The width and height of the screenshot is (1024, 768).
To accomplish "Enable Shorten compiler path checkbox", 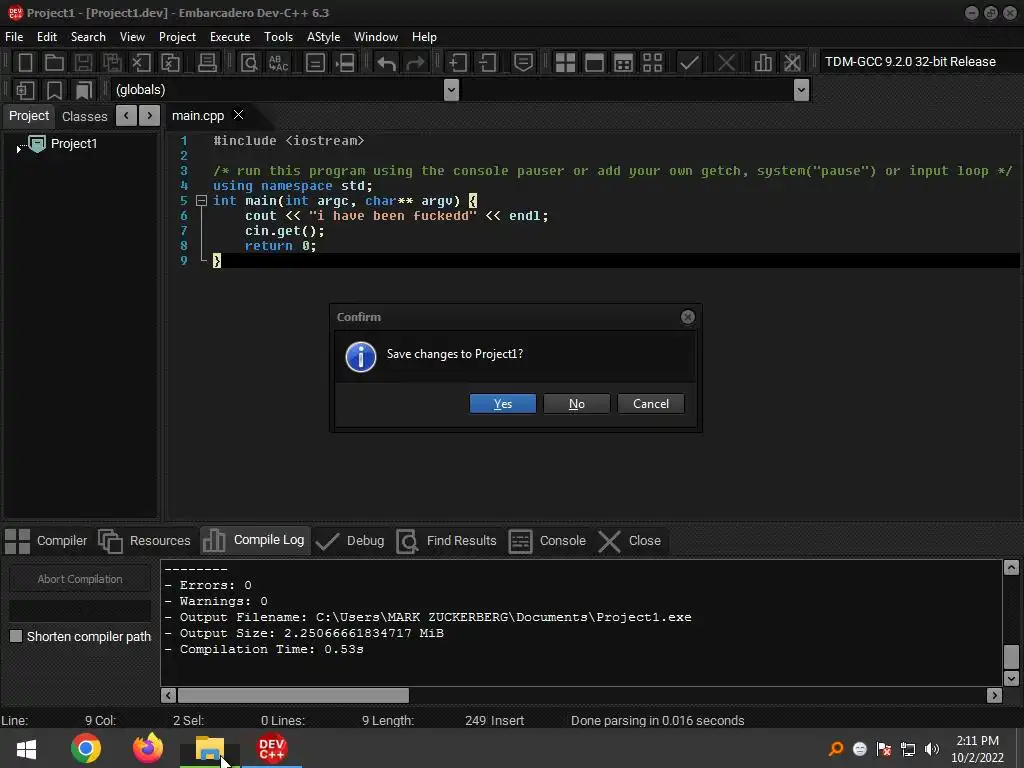I will pos(16,636).
